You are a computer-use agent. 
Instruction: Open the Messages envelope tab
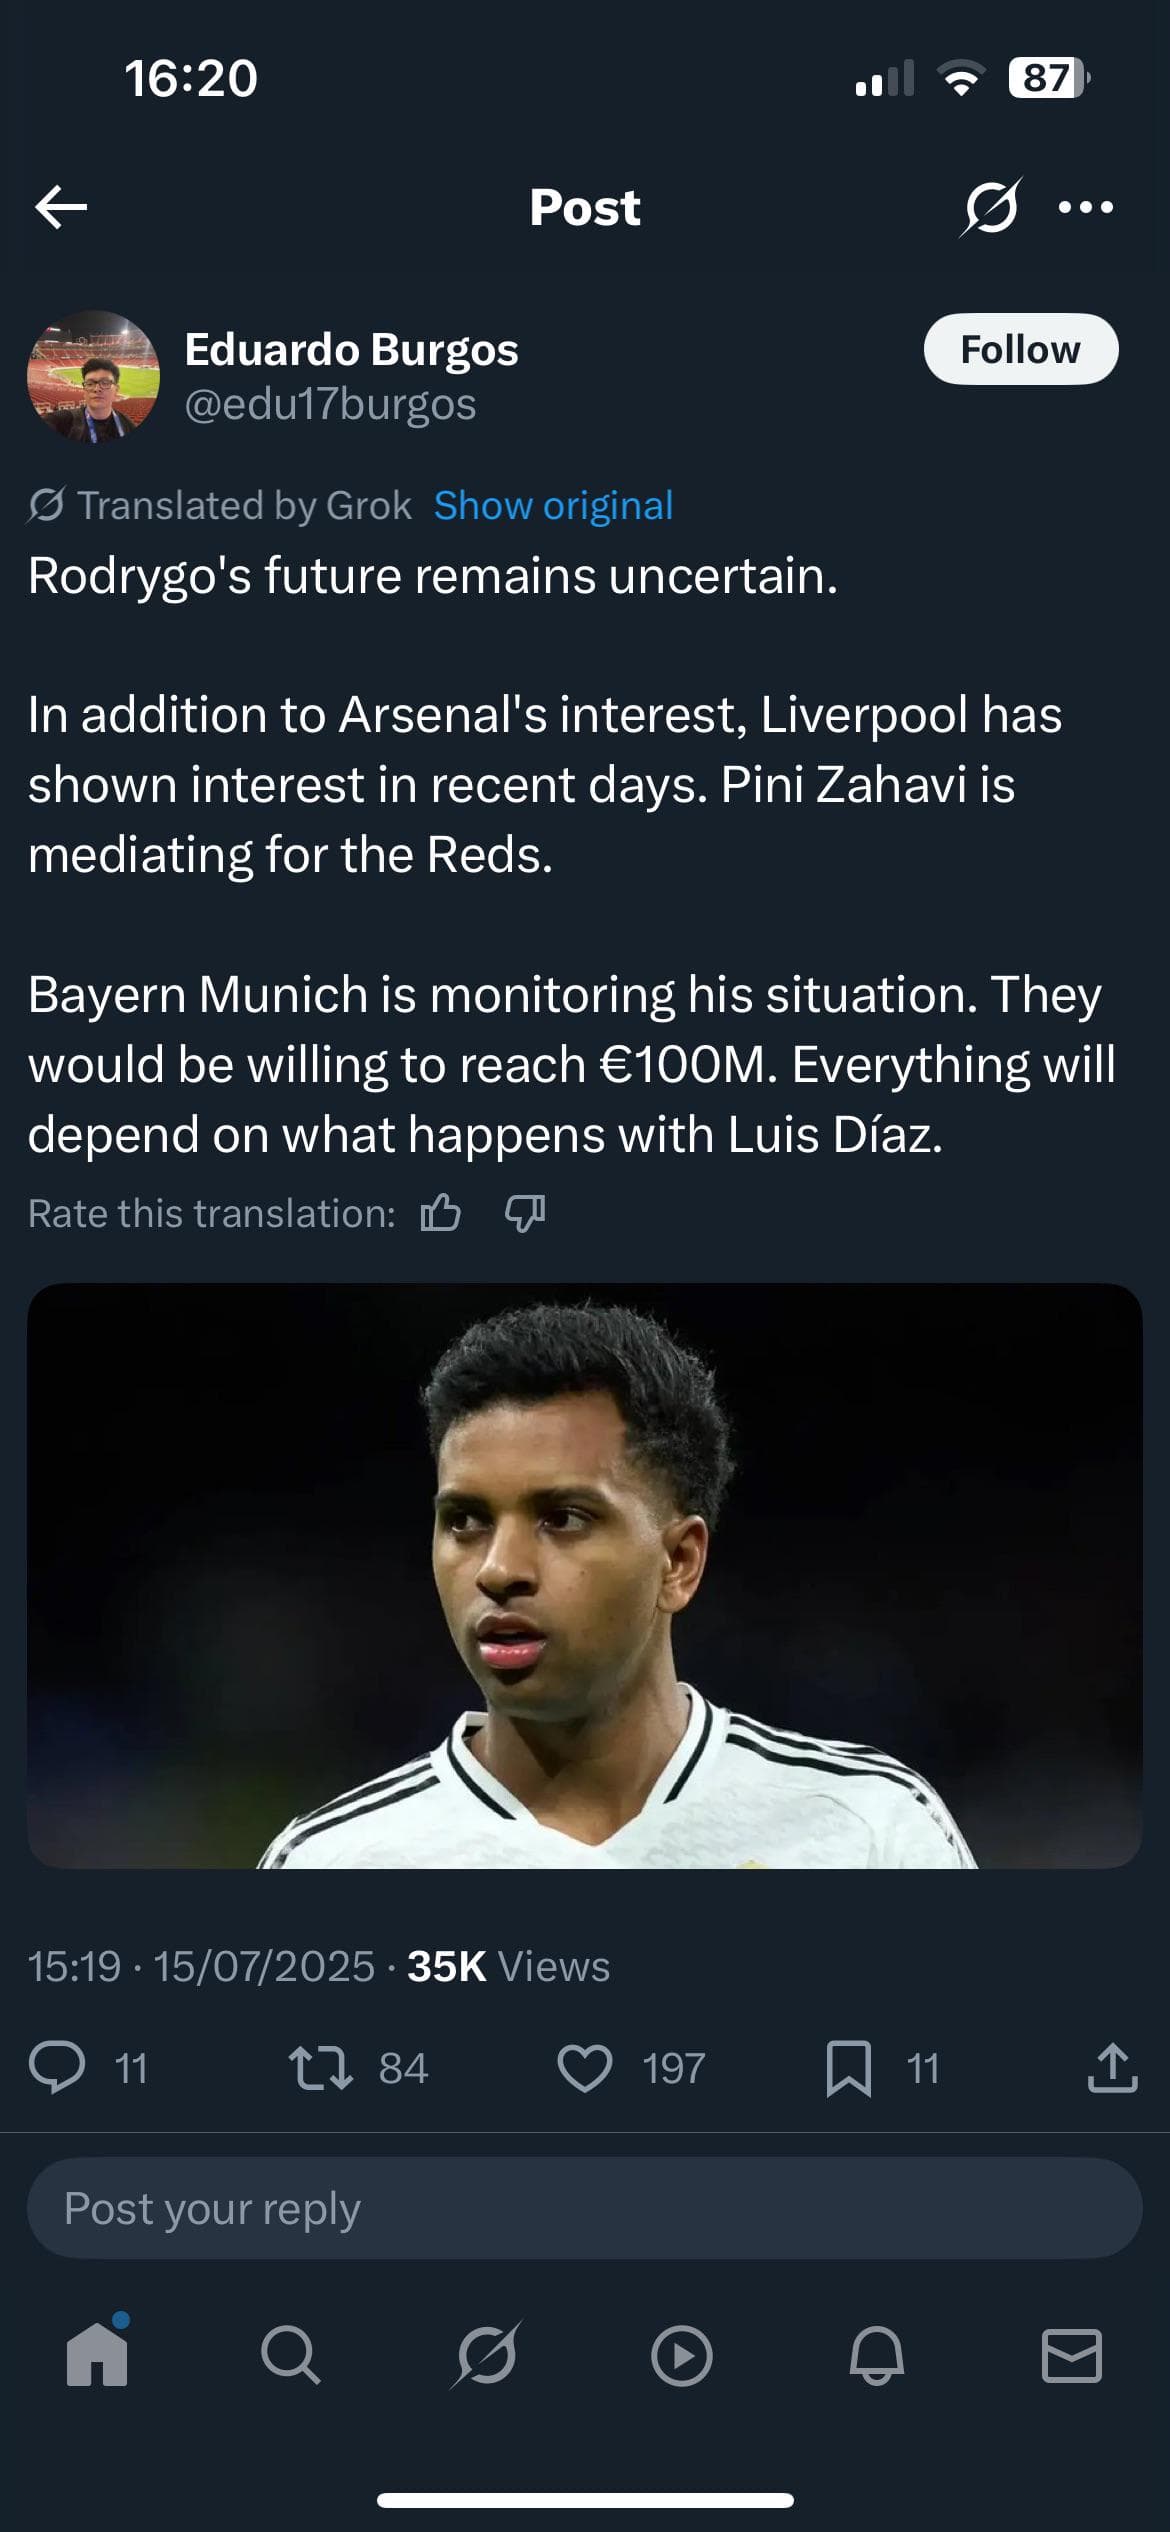(x=1072, y=2355)
